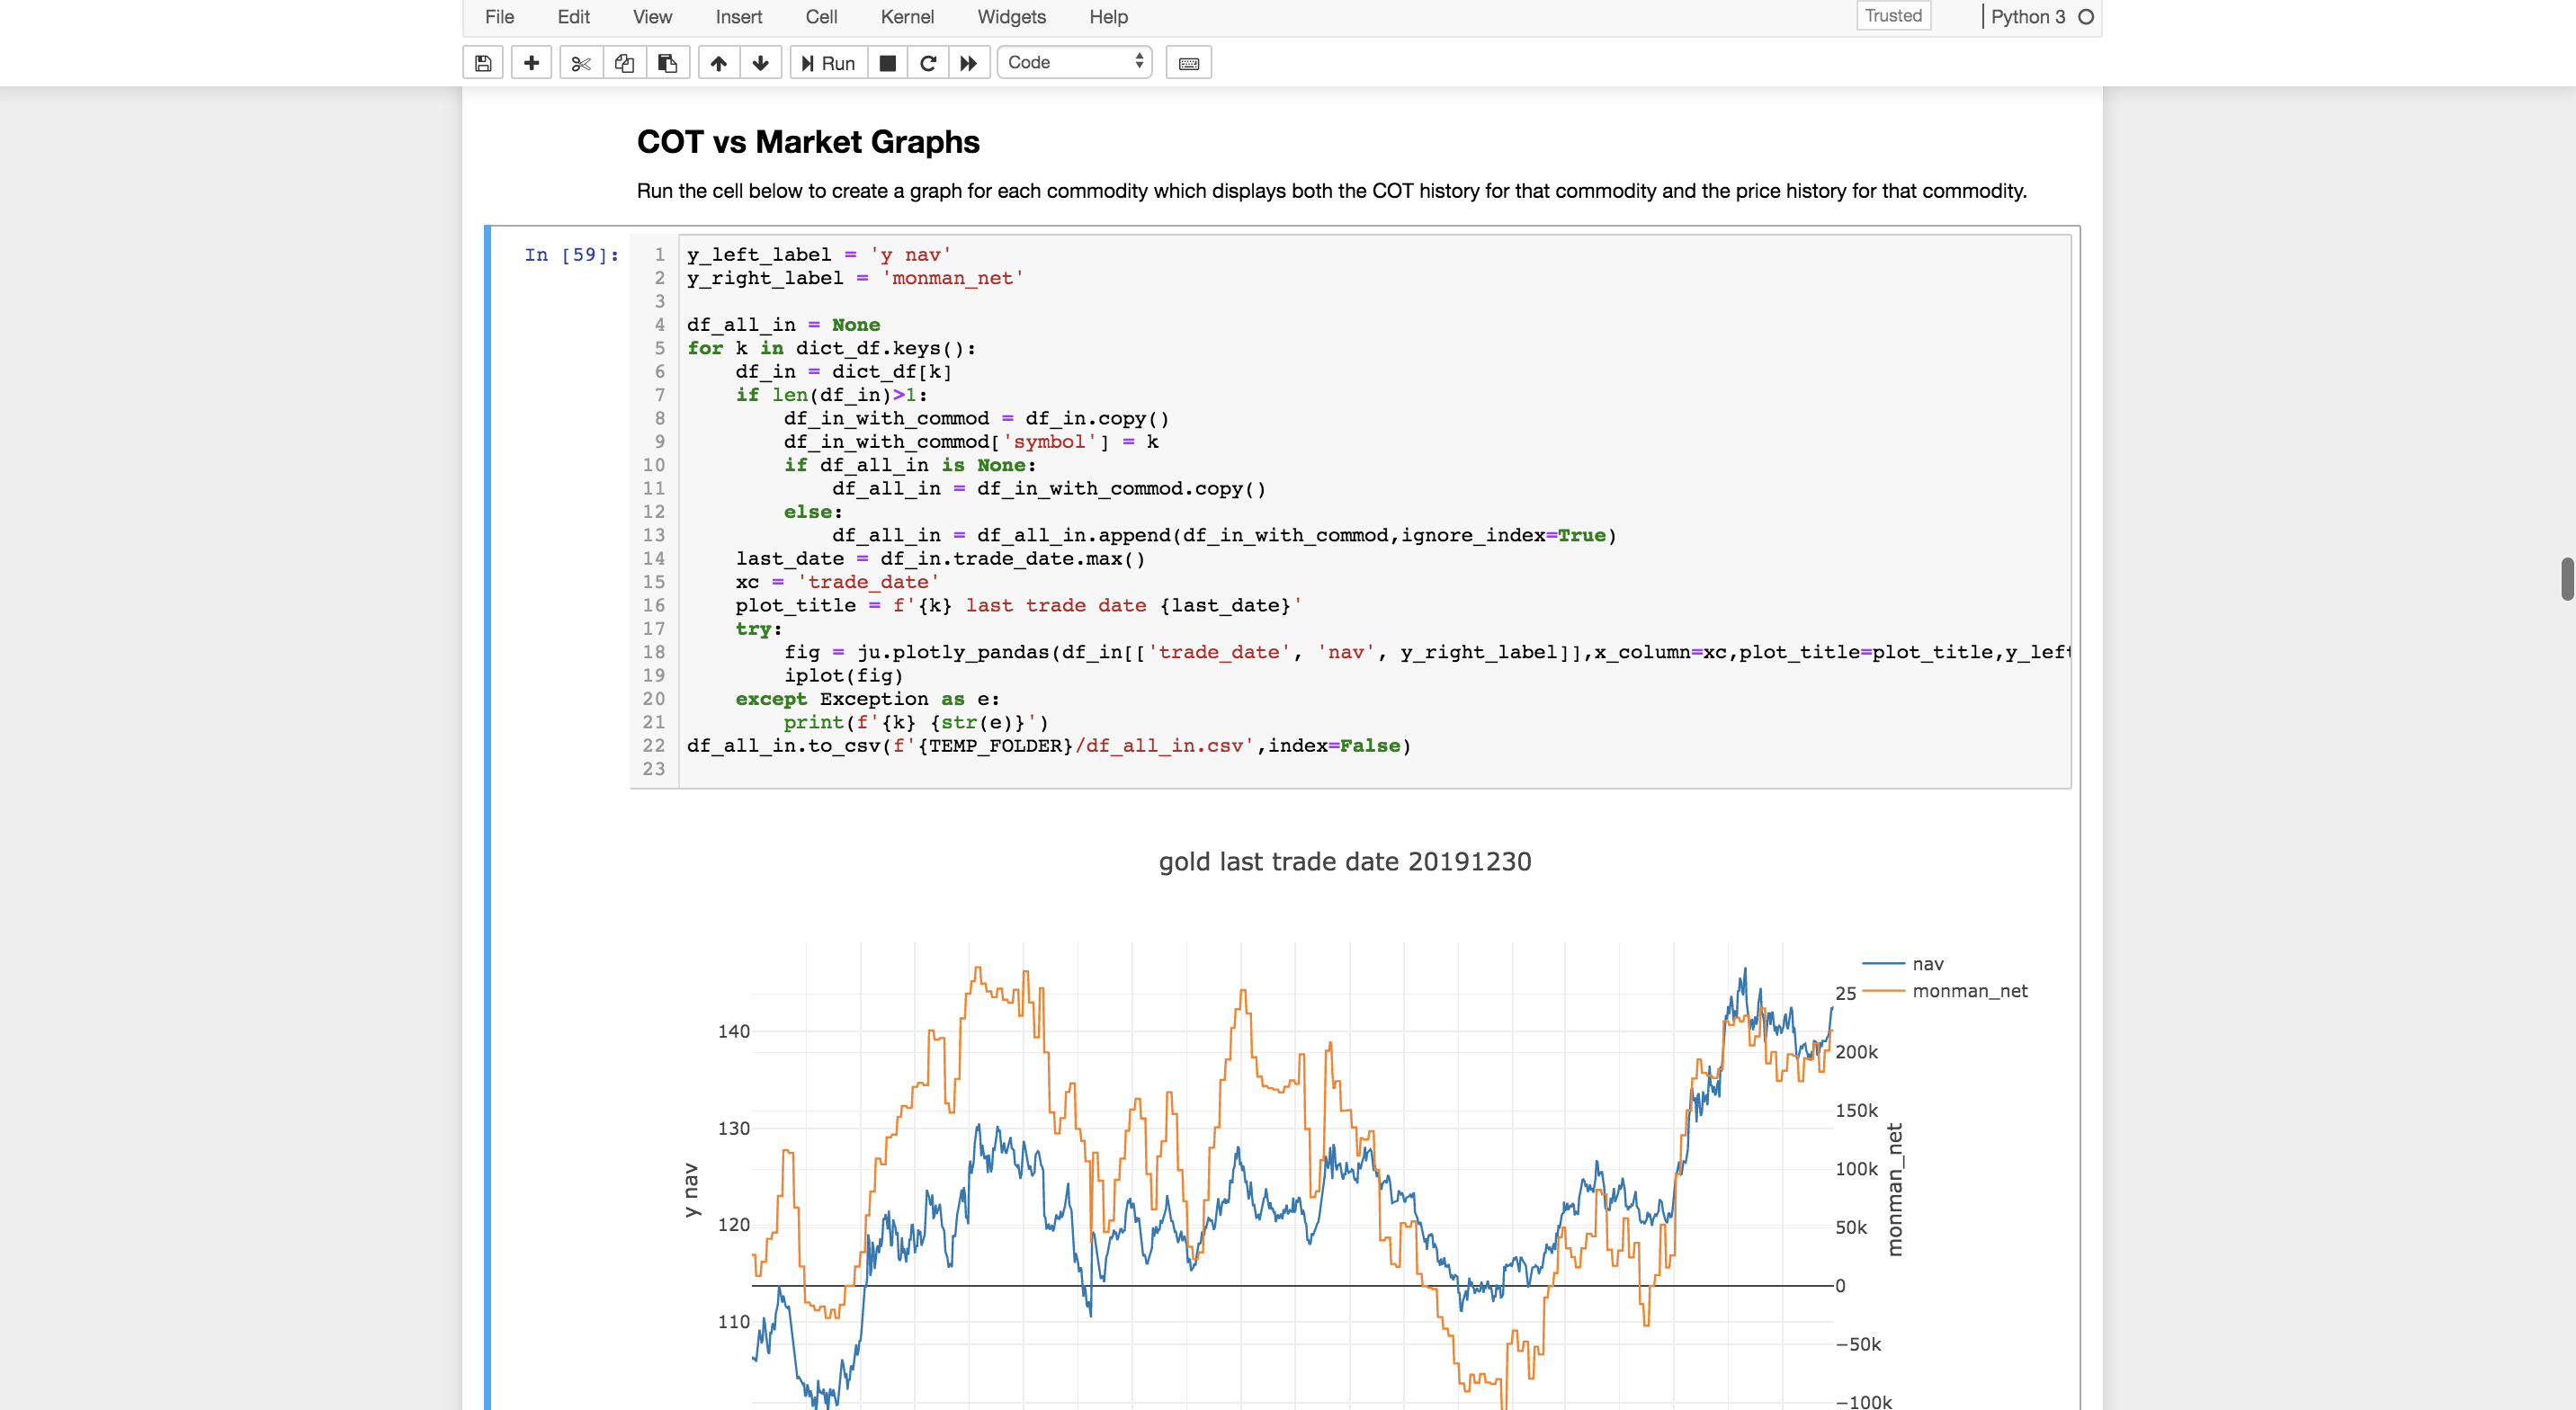This screenshot has width=2576, height=1410.
Task: Click the page vertical scrollbar thumb
Action: point(2566,579)
